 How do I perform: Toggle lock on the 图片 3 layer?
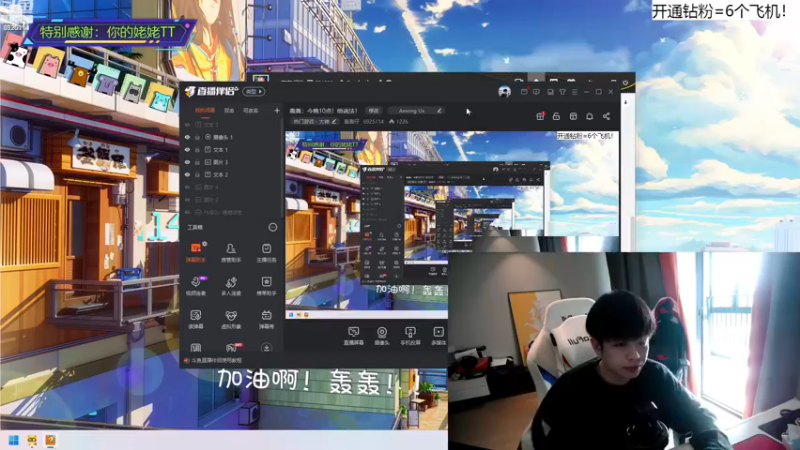coord(197,162)
